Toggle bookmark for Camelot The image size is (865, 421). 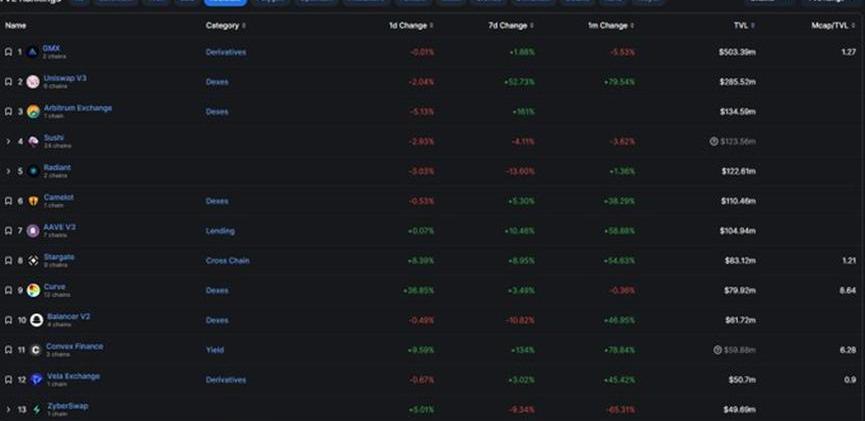click(x=8, y=201)
